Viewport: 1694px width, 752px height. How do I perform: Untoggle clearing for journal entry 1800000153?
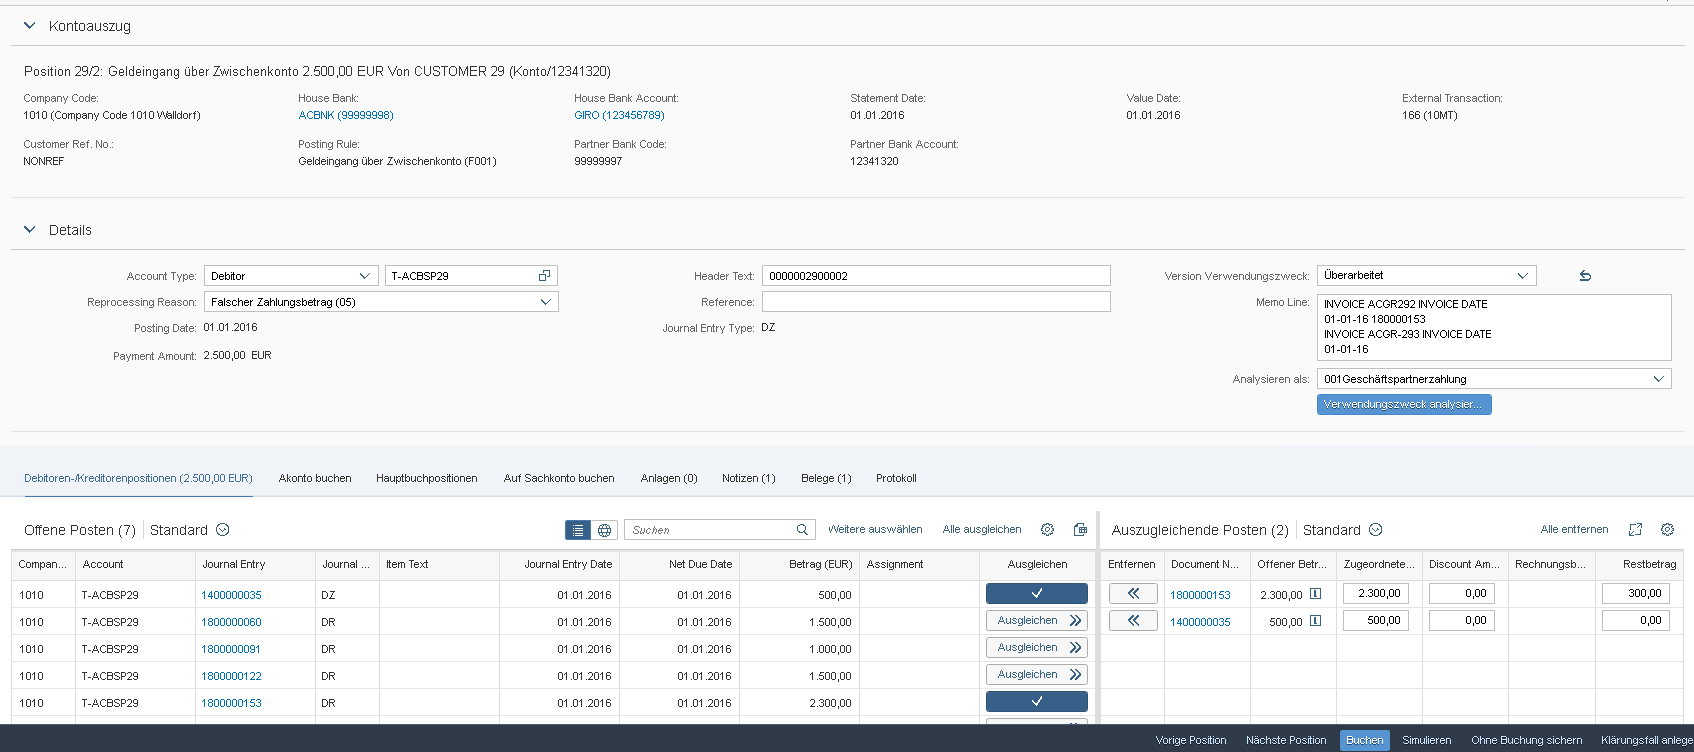click(1036, 702)
